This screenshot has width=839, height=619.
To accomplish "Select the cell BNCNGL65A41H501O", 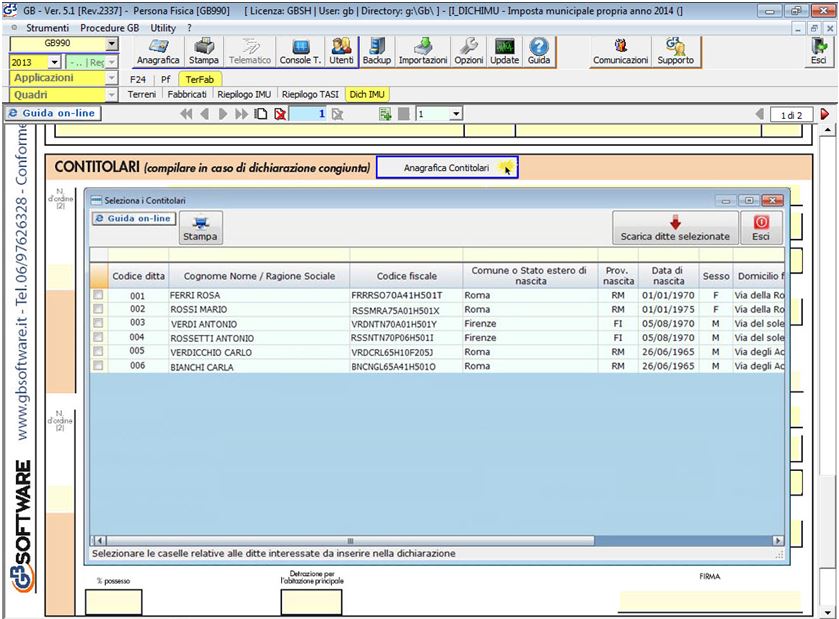I will pos(407,366).
